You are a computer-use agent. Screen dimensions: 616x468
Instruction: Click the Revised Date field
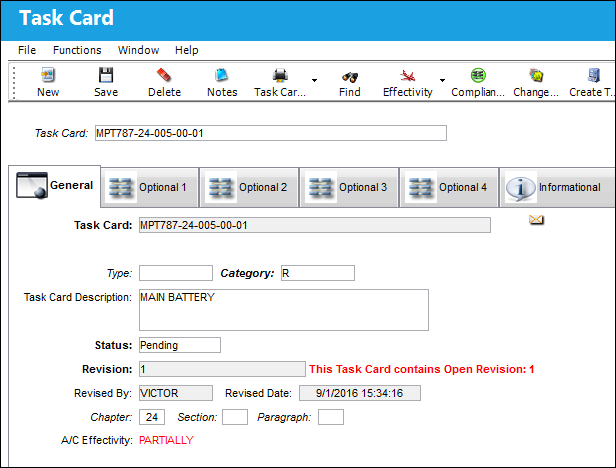coord(360,393)
